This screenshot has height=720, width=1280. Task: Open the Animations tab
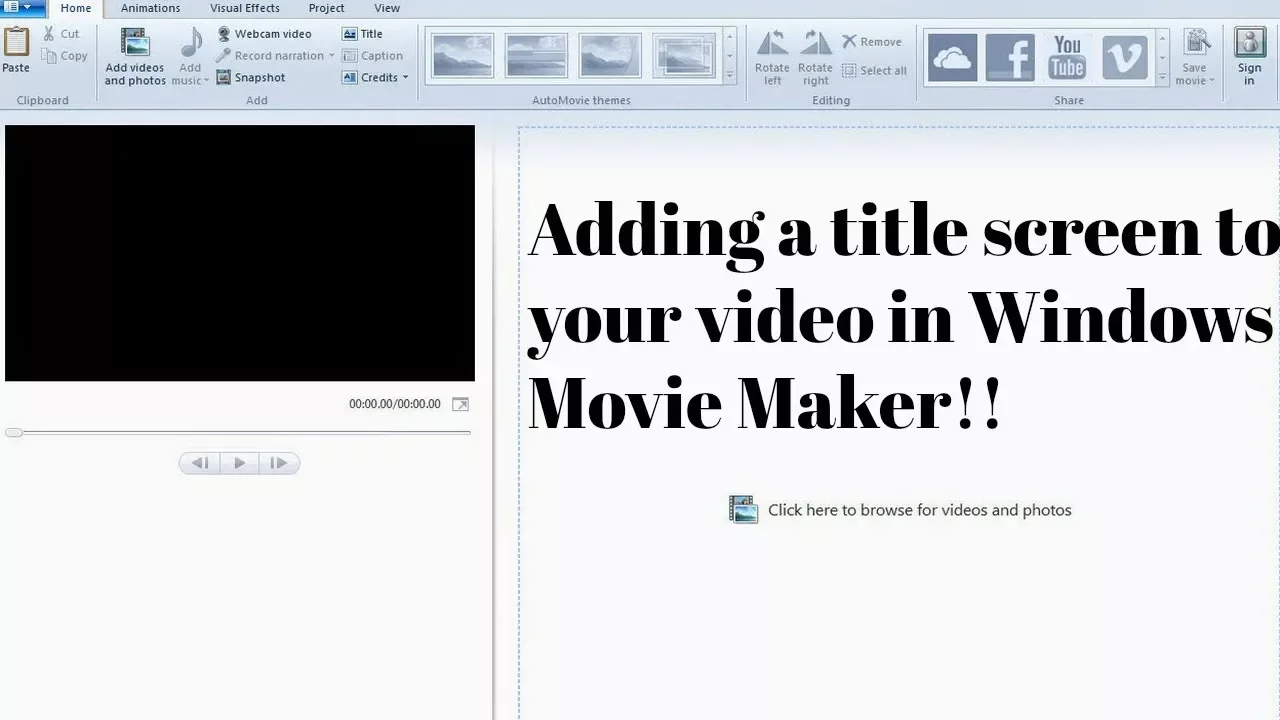point(150,8)
